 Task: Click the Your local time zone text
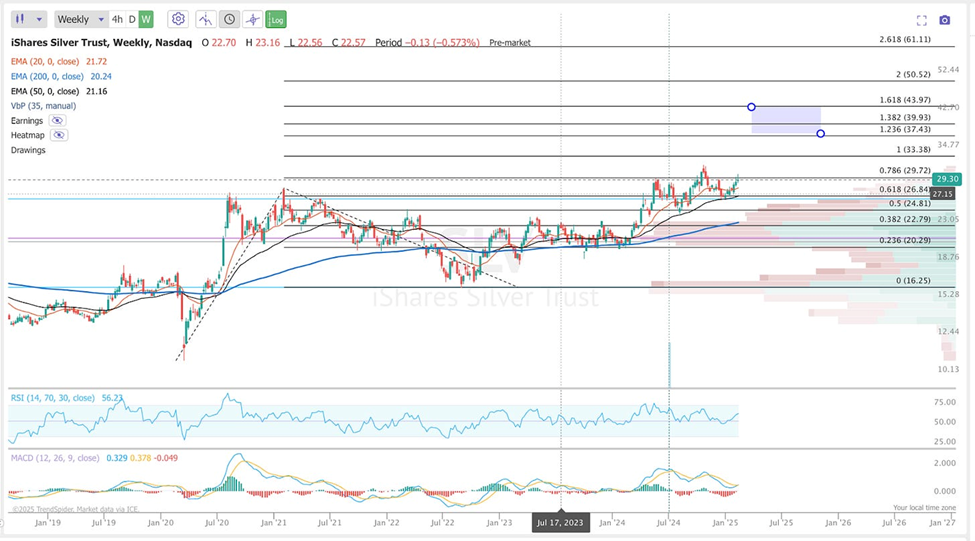tap(925, 507)
